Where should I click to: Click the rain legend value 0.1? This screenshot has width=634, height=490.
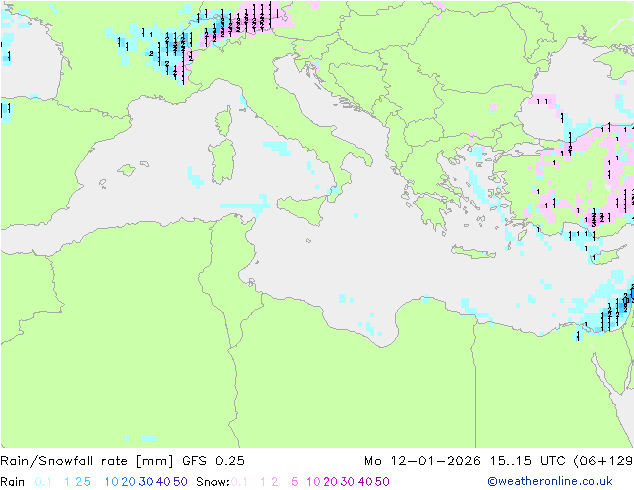tap(43, 482)
